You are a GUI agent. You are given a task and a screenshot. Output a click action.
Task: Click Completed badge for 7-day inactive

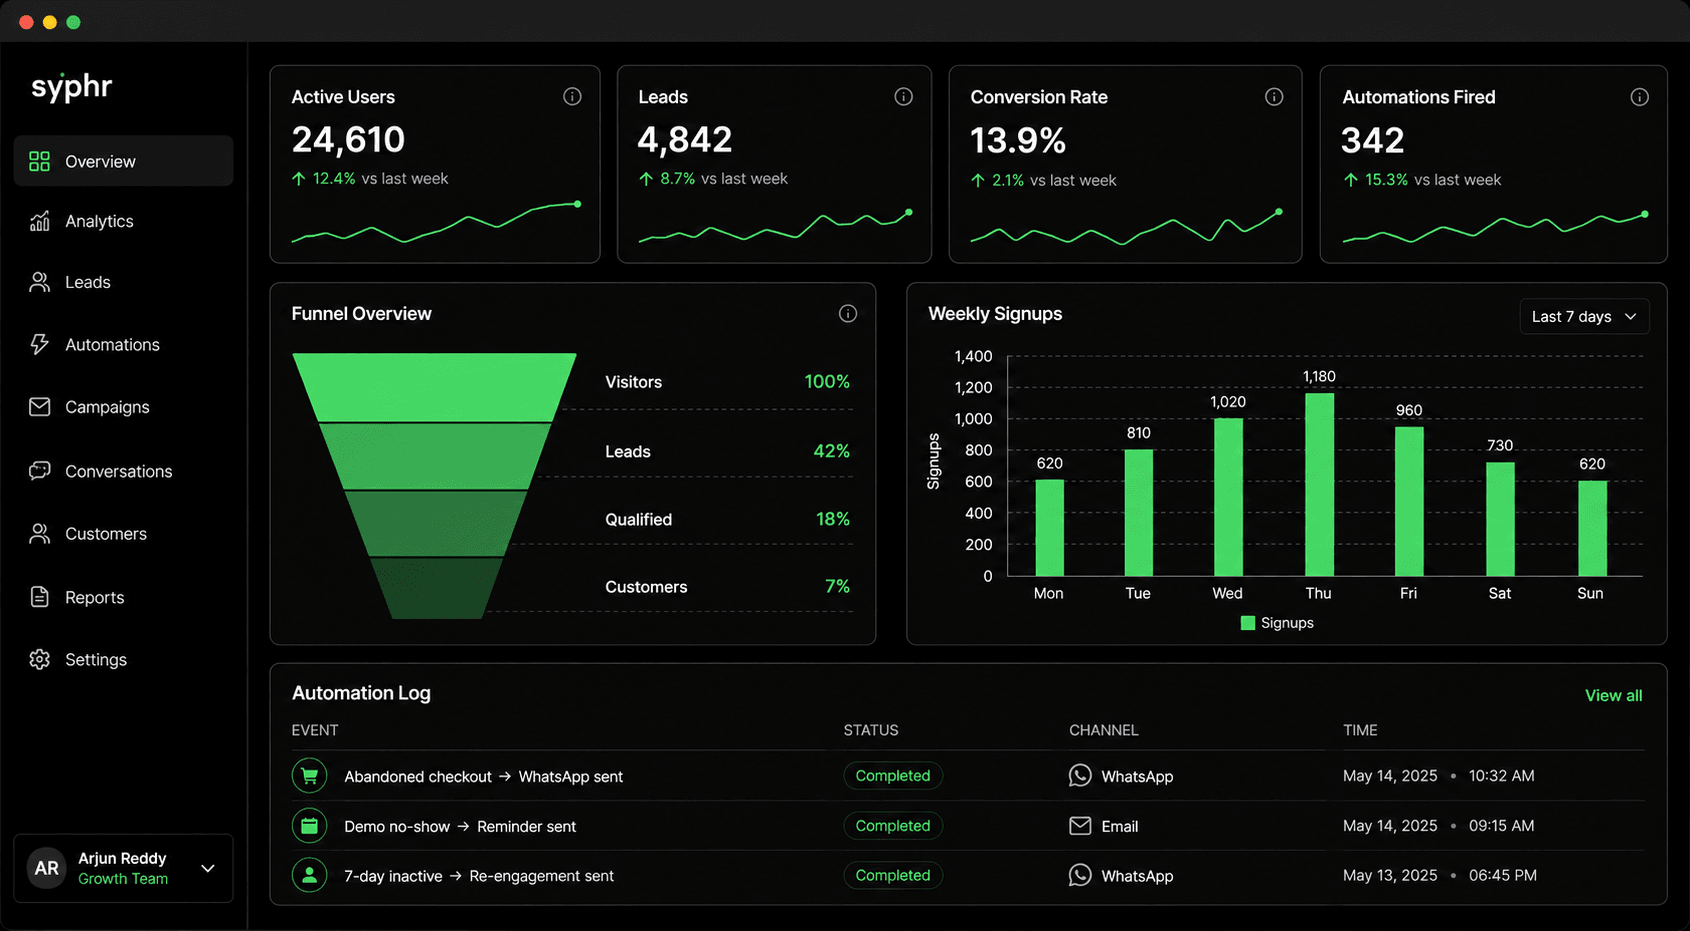[893, 875]
